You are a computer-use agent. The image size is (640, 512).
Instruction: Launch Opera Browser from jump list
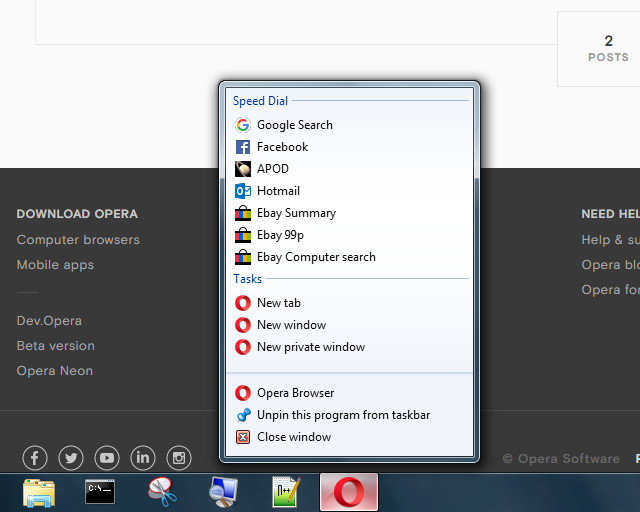pyautogui.click(x=349, y=393)
